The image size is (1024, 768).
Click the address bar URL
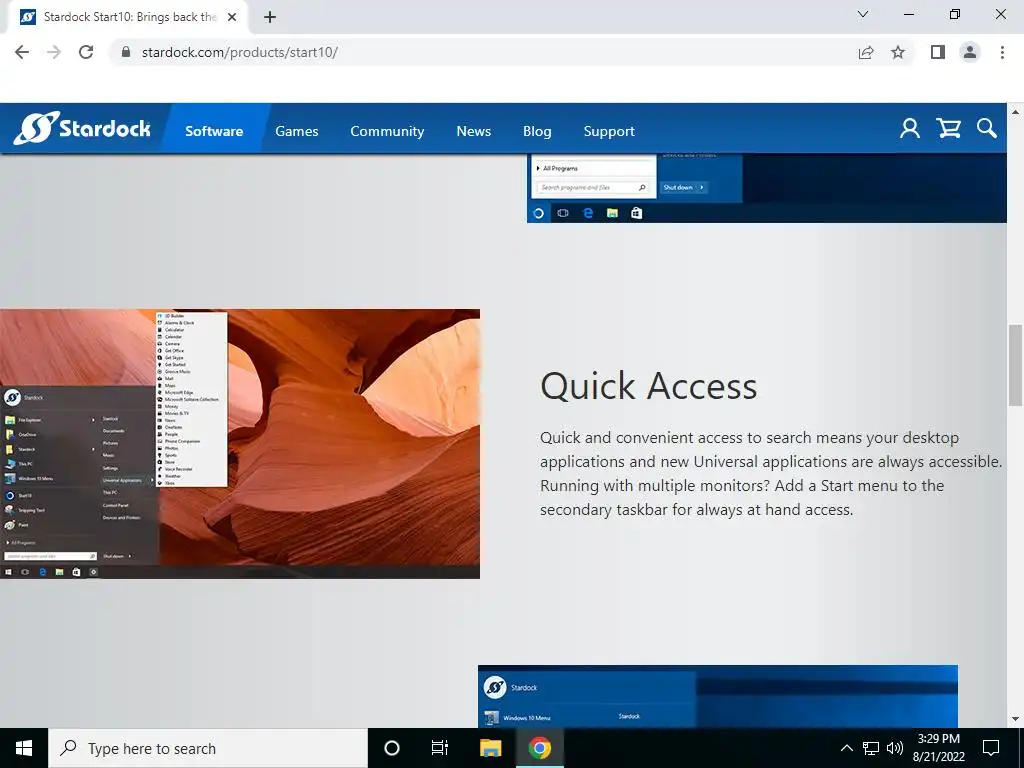click(x=240, y=52)
